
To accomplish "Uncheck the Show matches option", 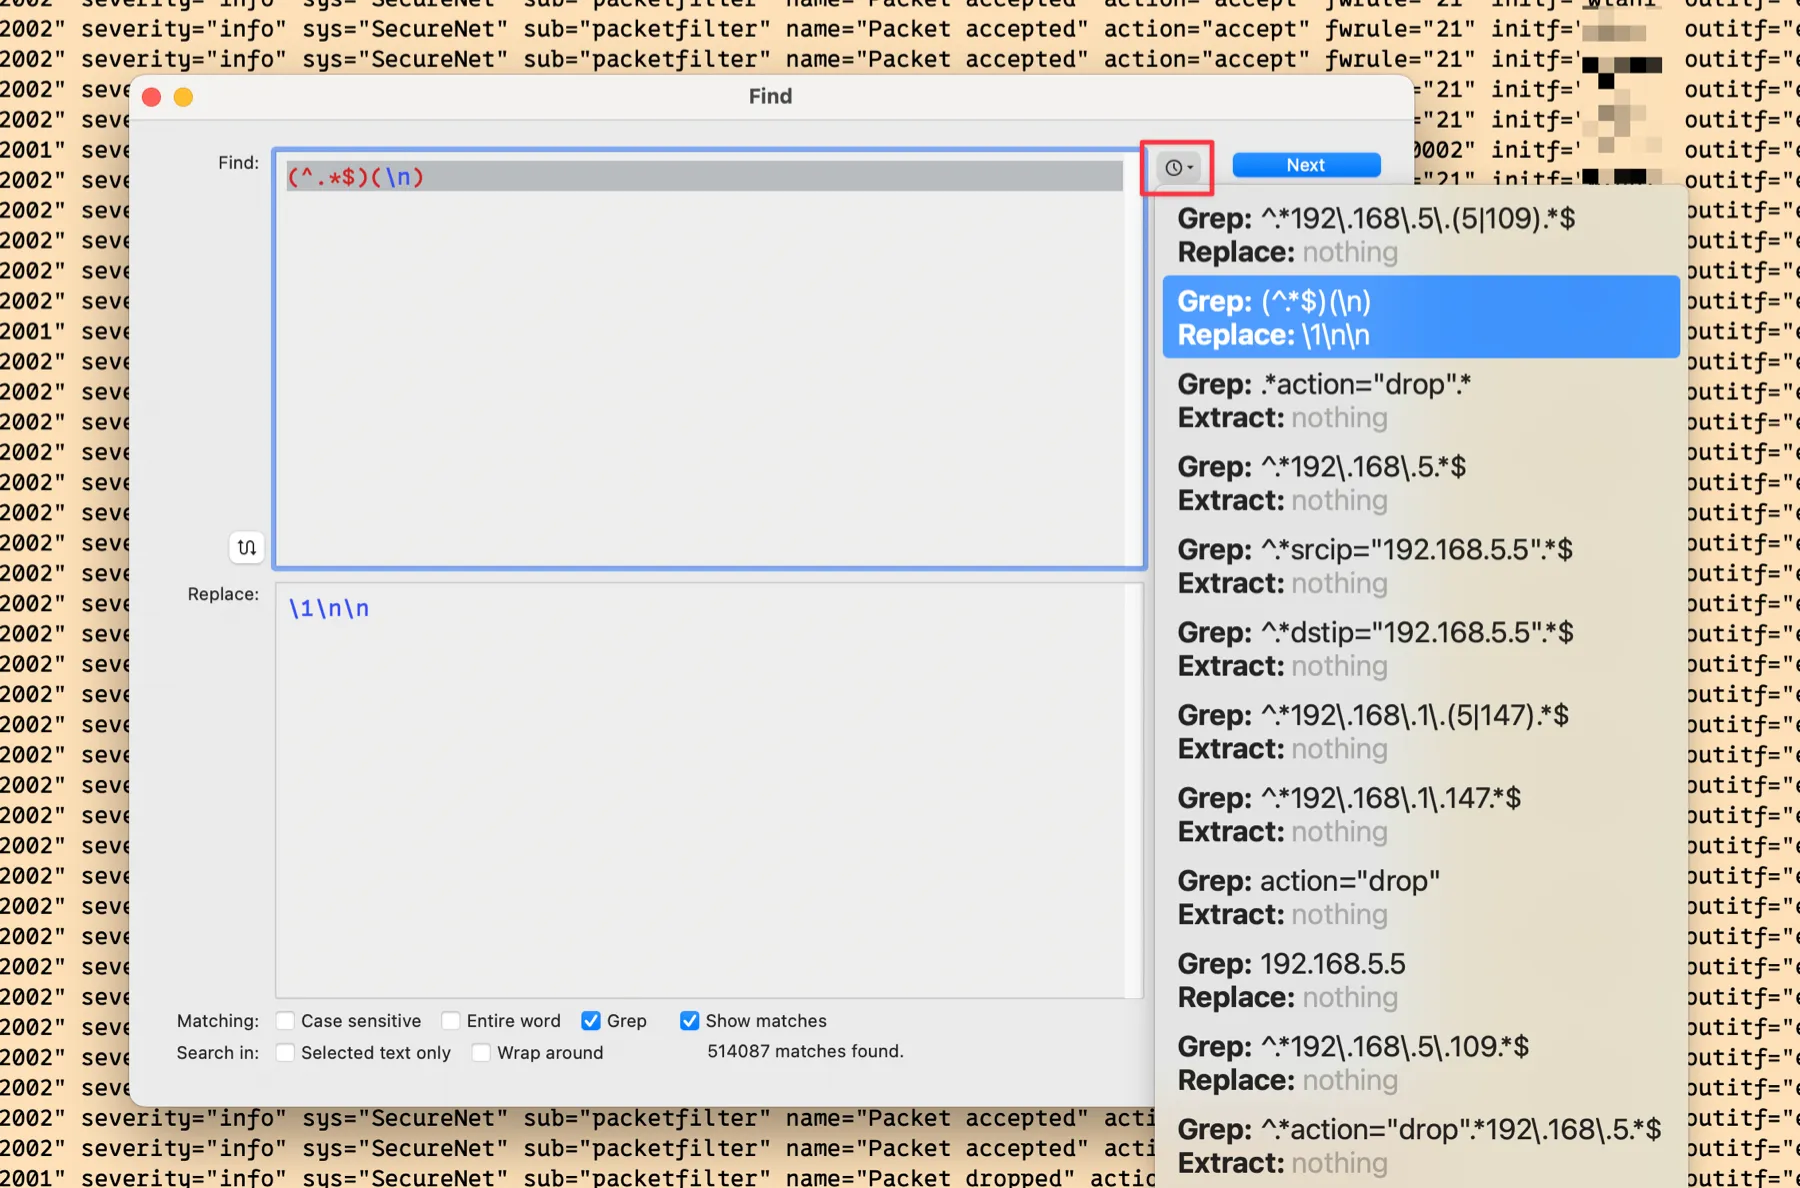I will (689, 1020).
